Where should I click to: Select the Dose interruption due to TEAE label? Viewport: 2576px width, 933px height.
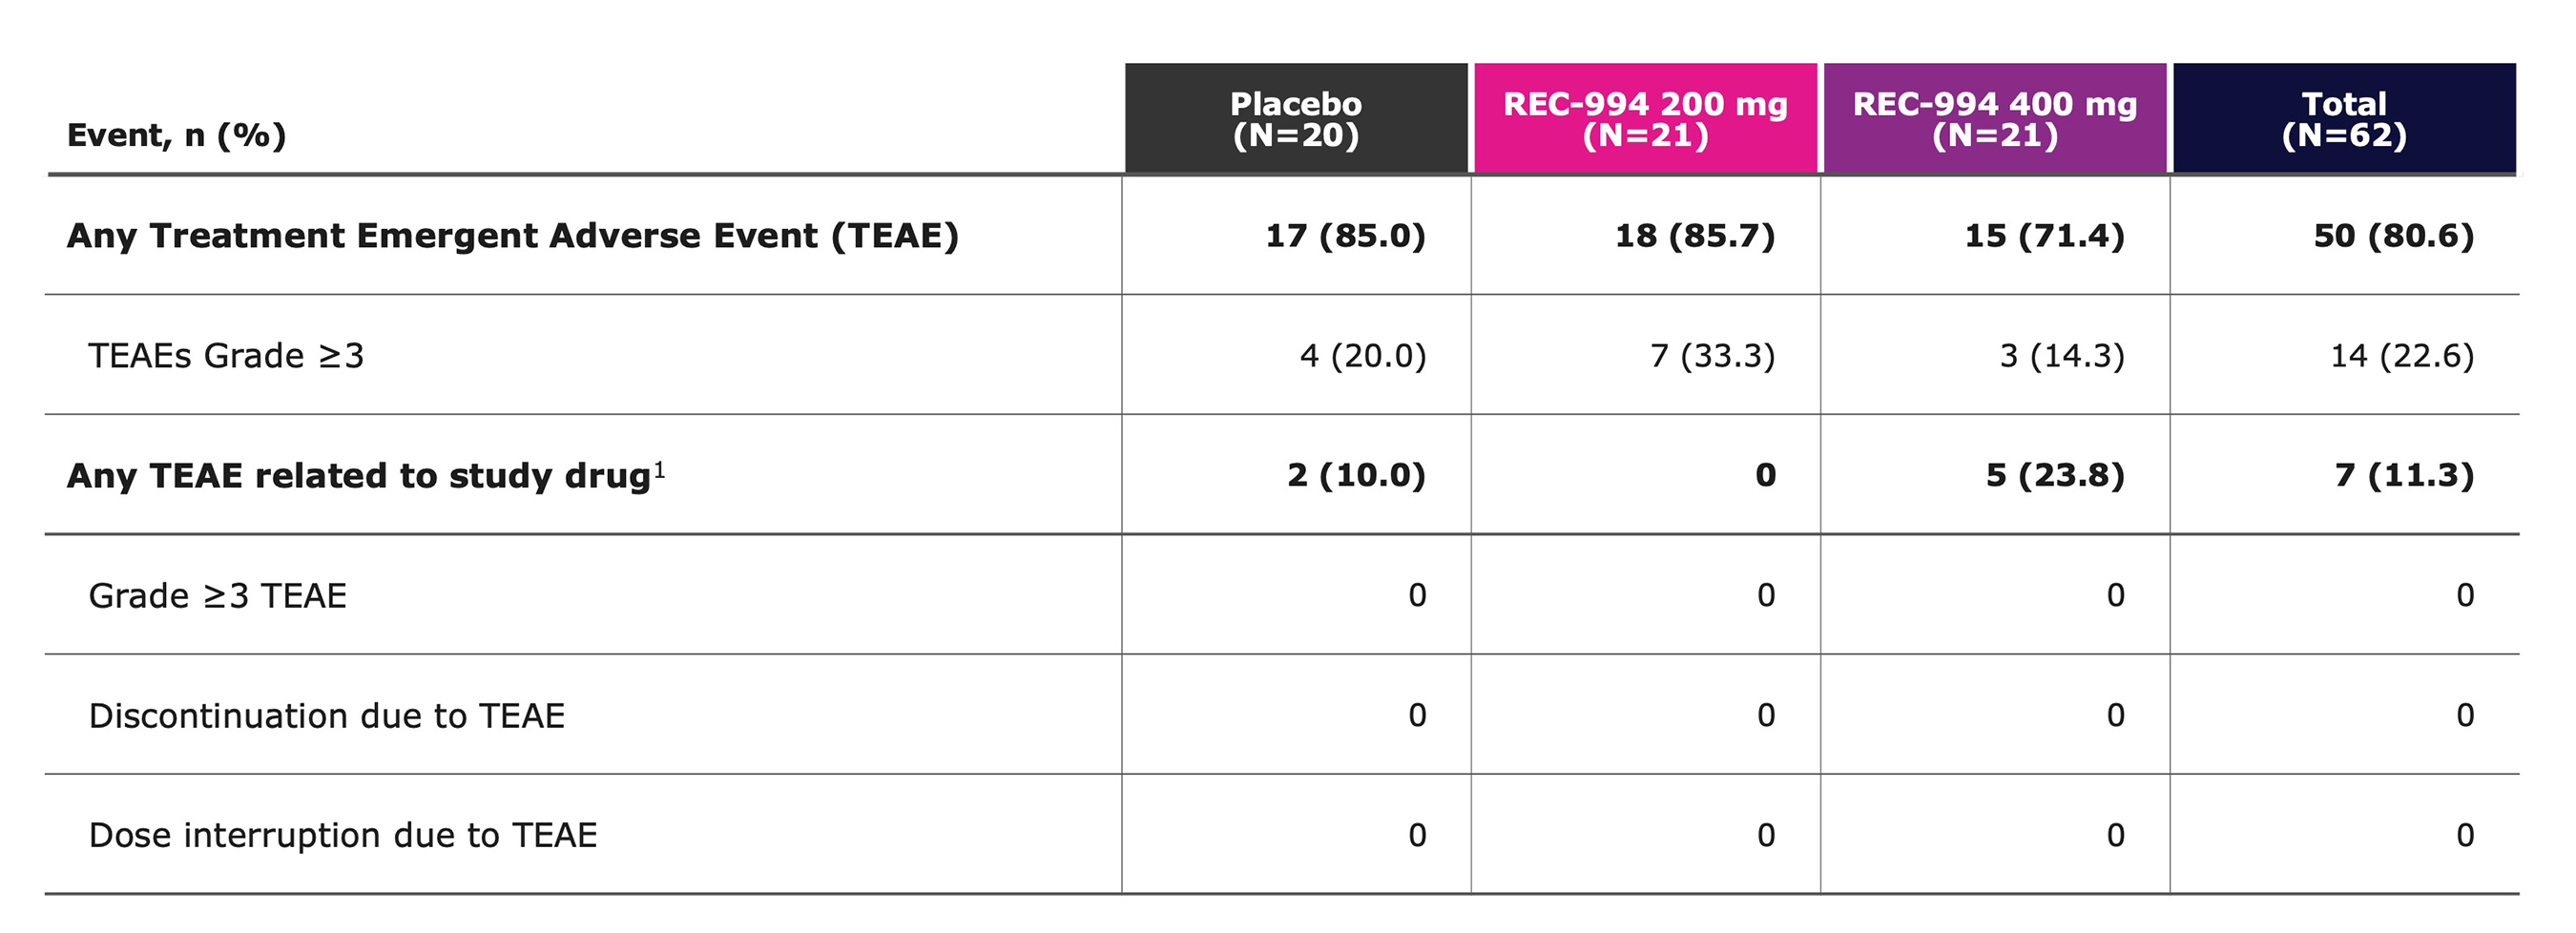[342, 835]
